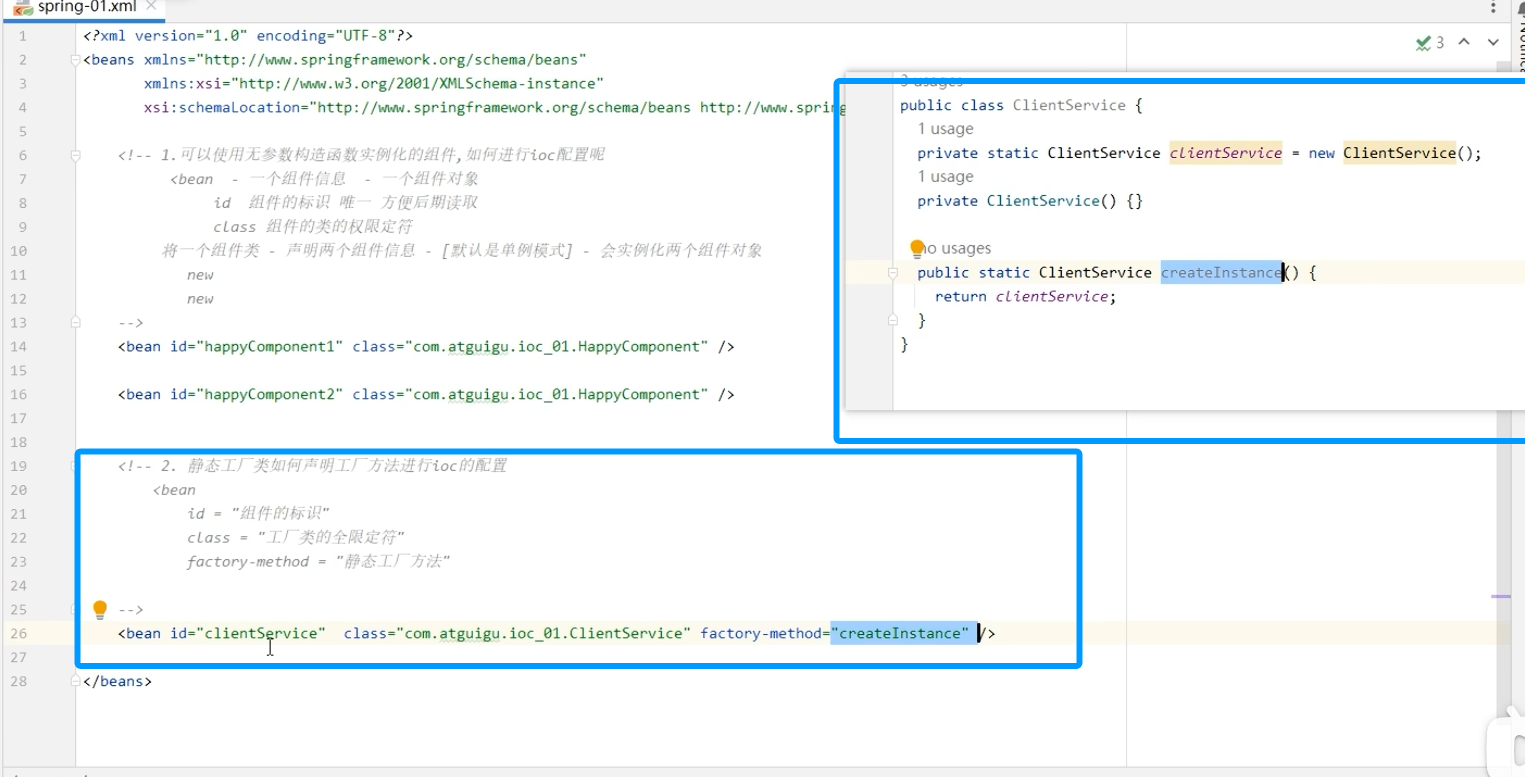
Task: Click 'public class ClientService' in the popup
Action: click(x=1013, y=106)
